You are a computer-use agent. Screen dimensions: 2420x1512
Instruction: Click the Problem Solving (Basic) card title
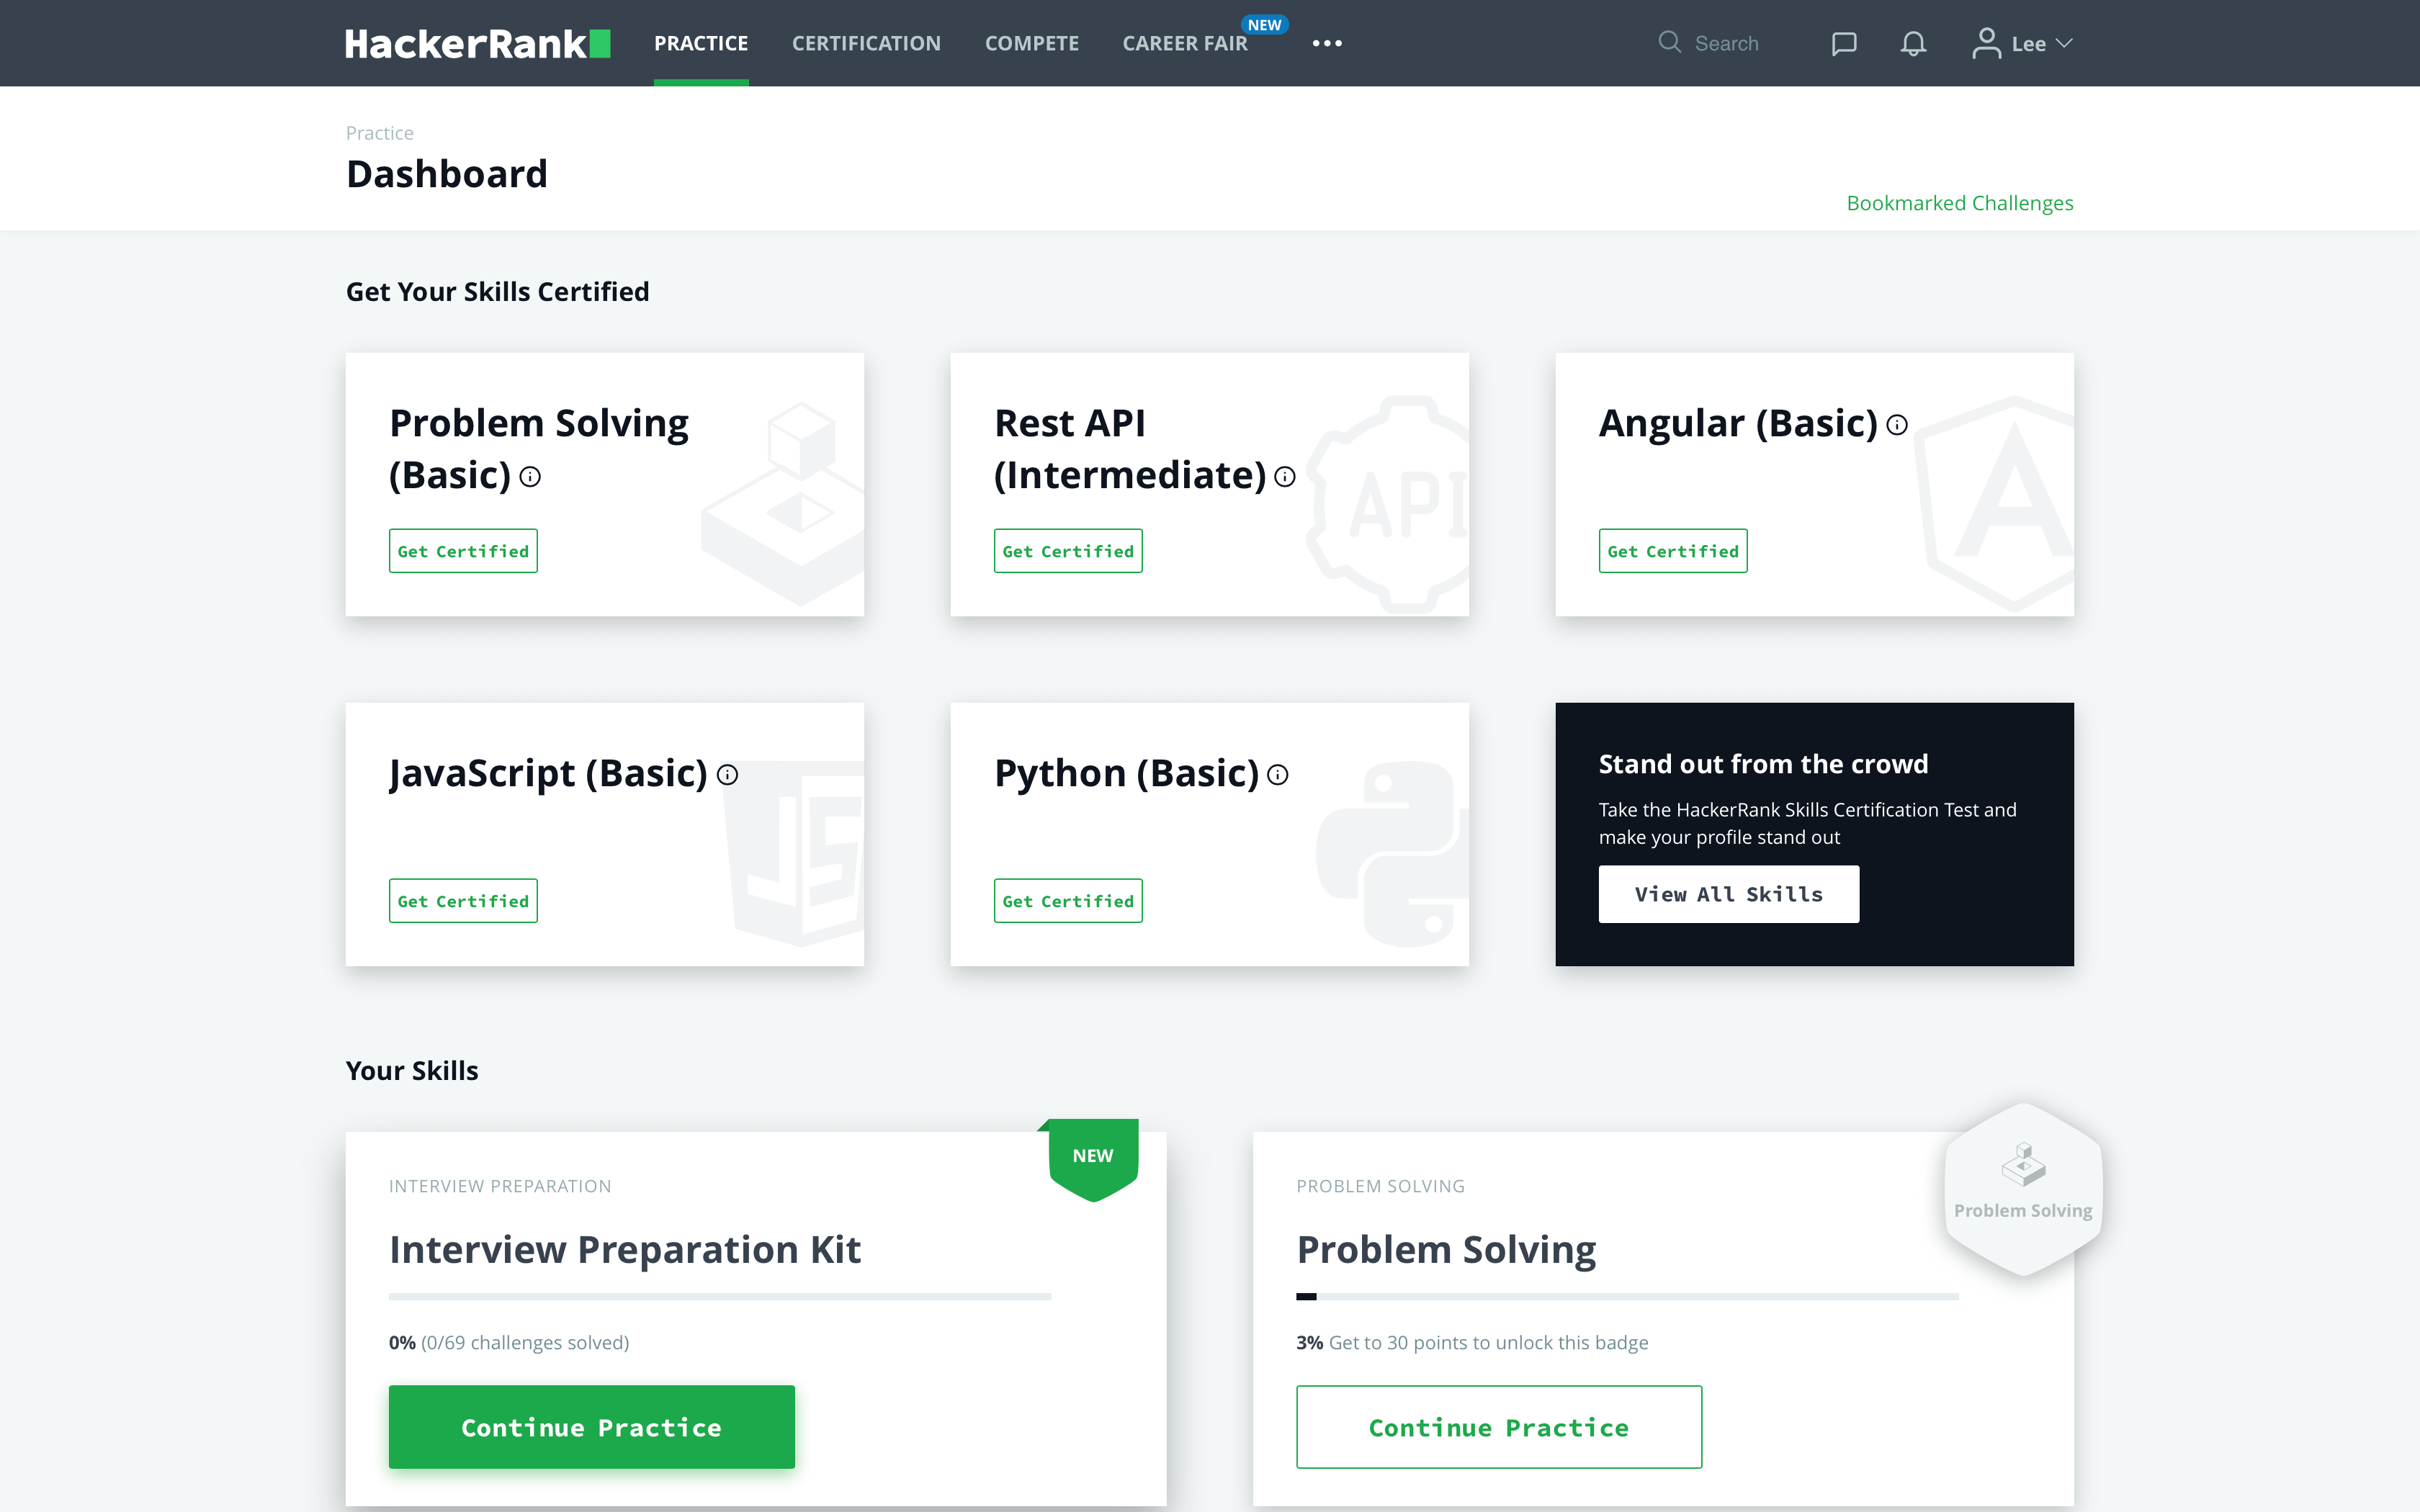[539, 449]
